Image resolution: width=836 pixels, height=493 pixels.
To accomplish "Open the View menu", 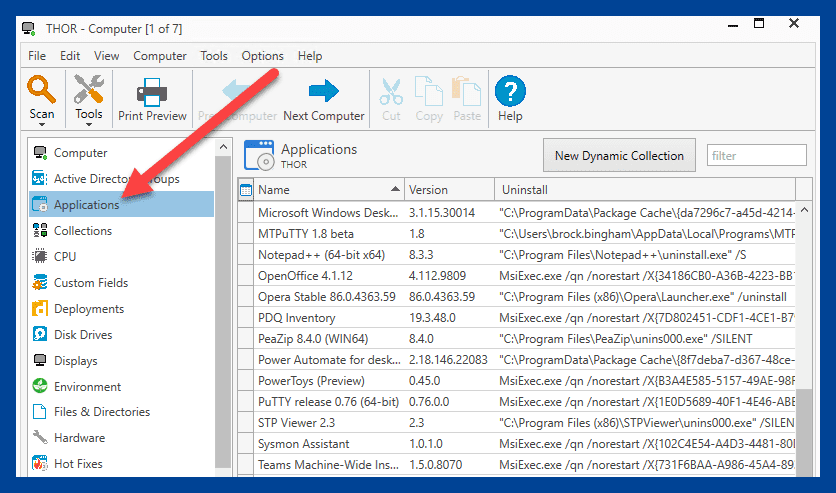I will 107,56.
